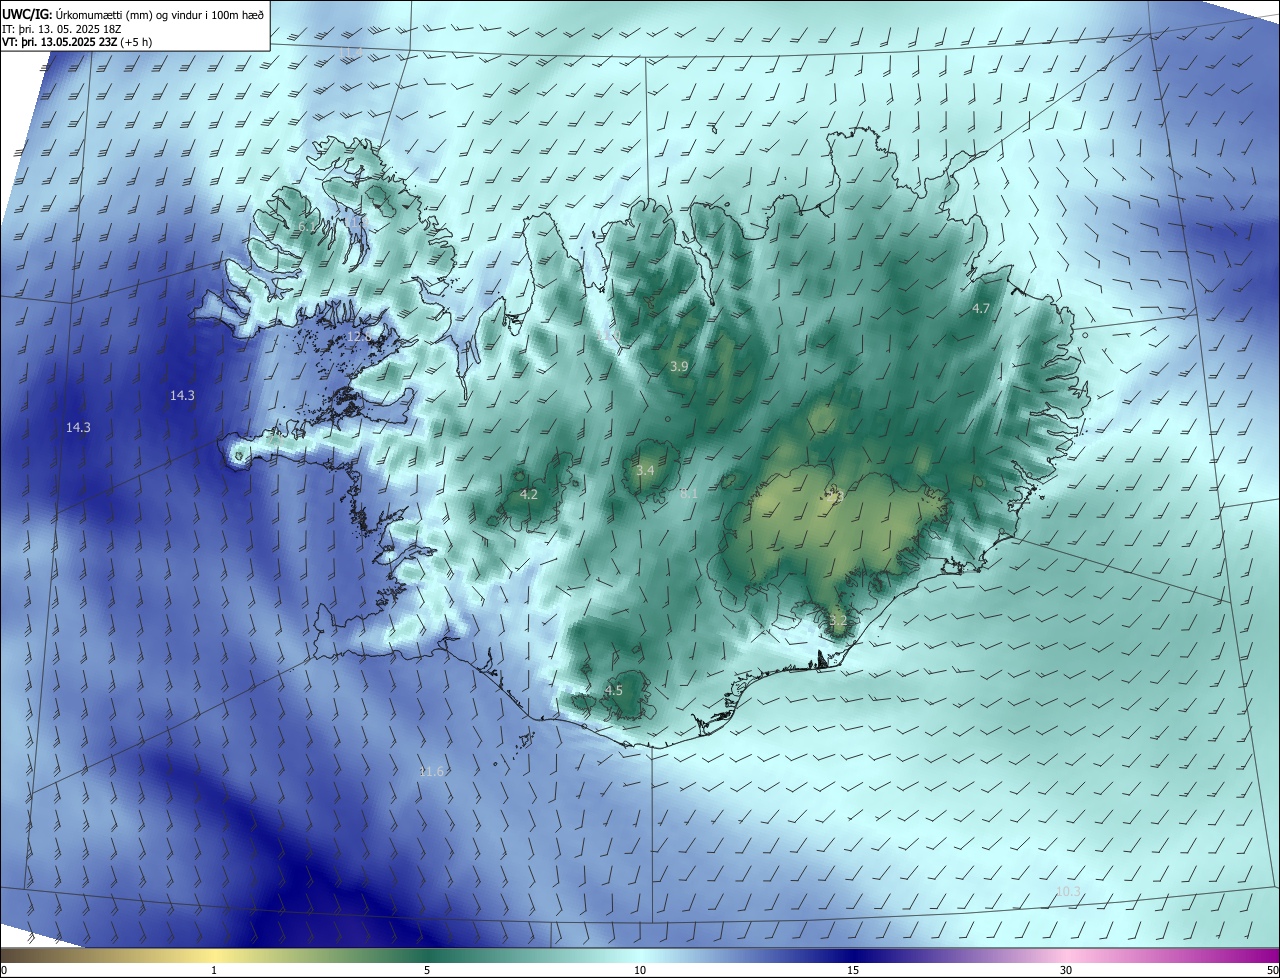Click the 8.1 value on the map

689,494
